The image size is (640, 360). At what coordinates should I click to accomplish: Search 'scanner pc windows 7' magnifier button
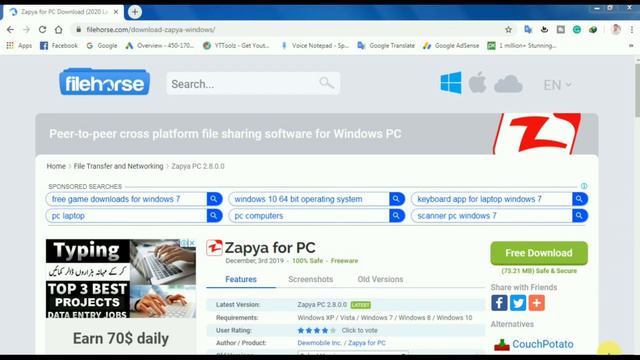coord(580,216)
